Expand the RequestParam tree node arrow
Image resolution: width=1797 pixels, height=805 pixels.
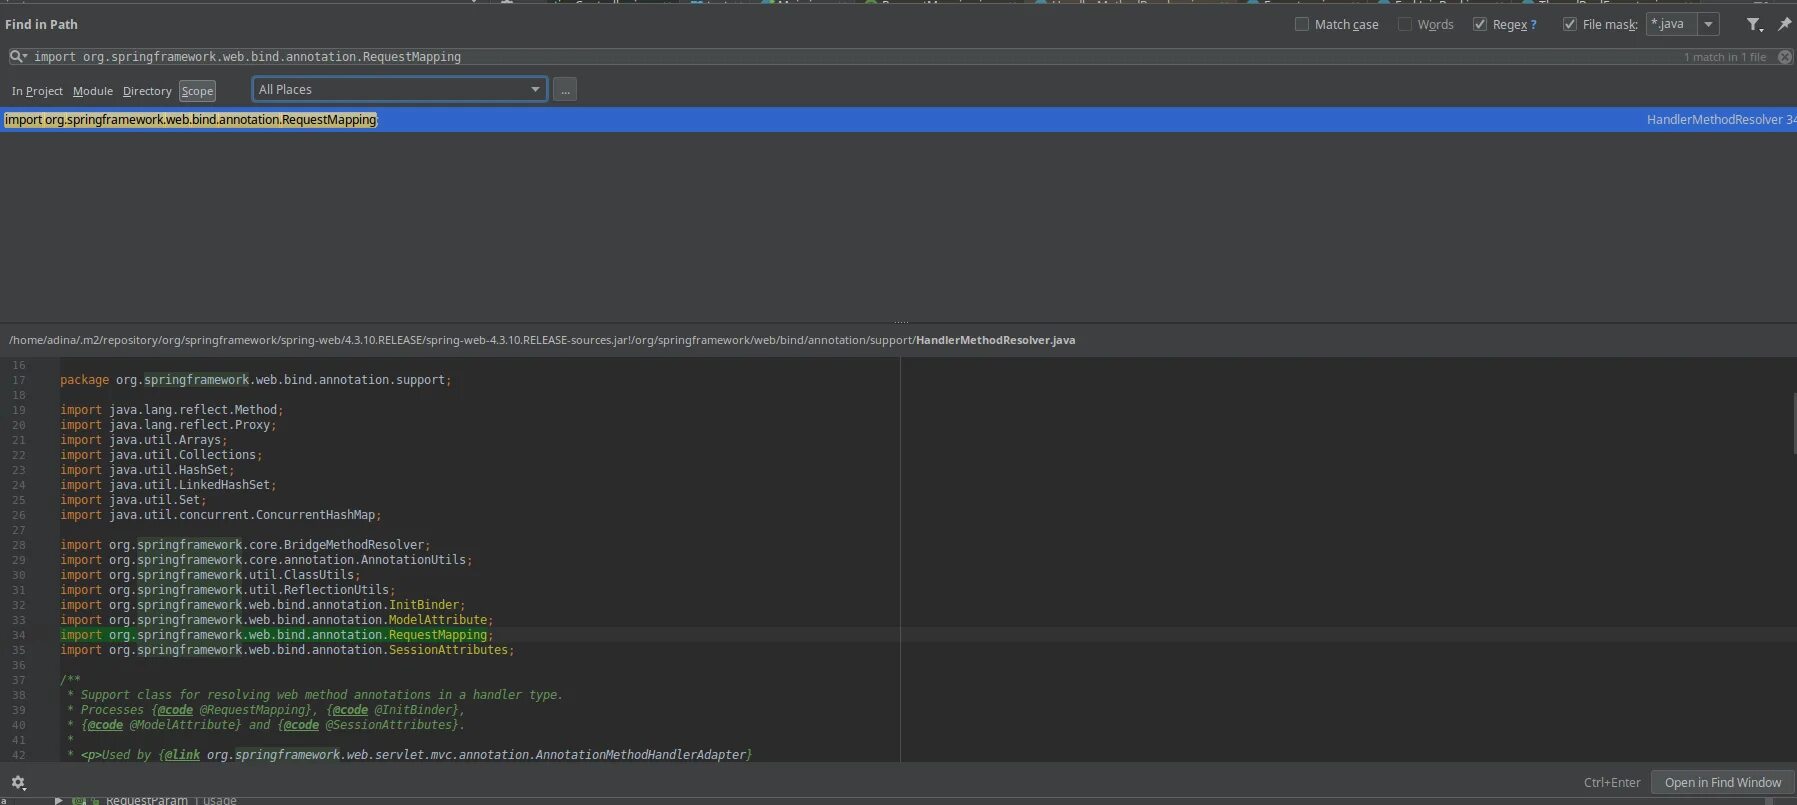click(x=59, y=800)
